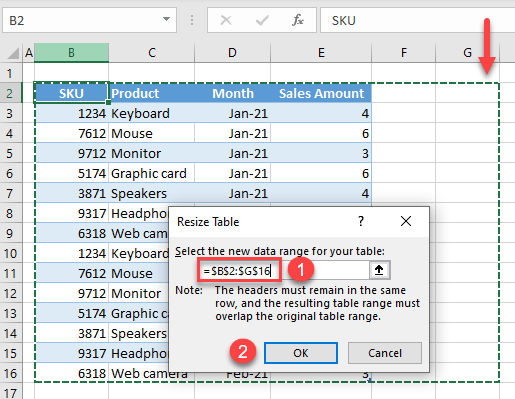Click SKU 1234 in row 10
The height and width of the screenshot is (399, 515).
[71, 254]
